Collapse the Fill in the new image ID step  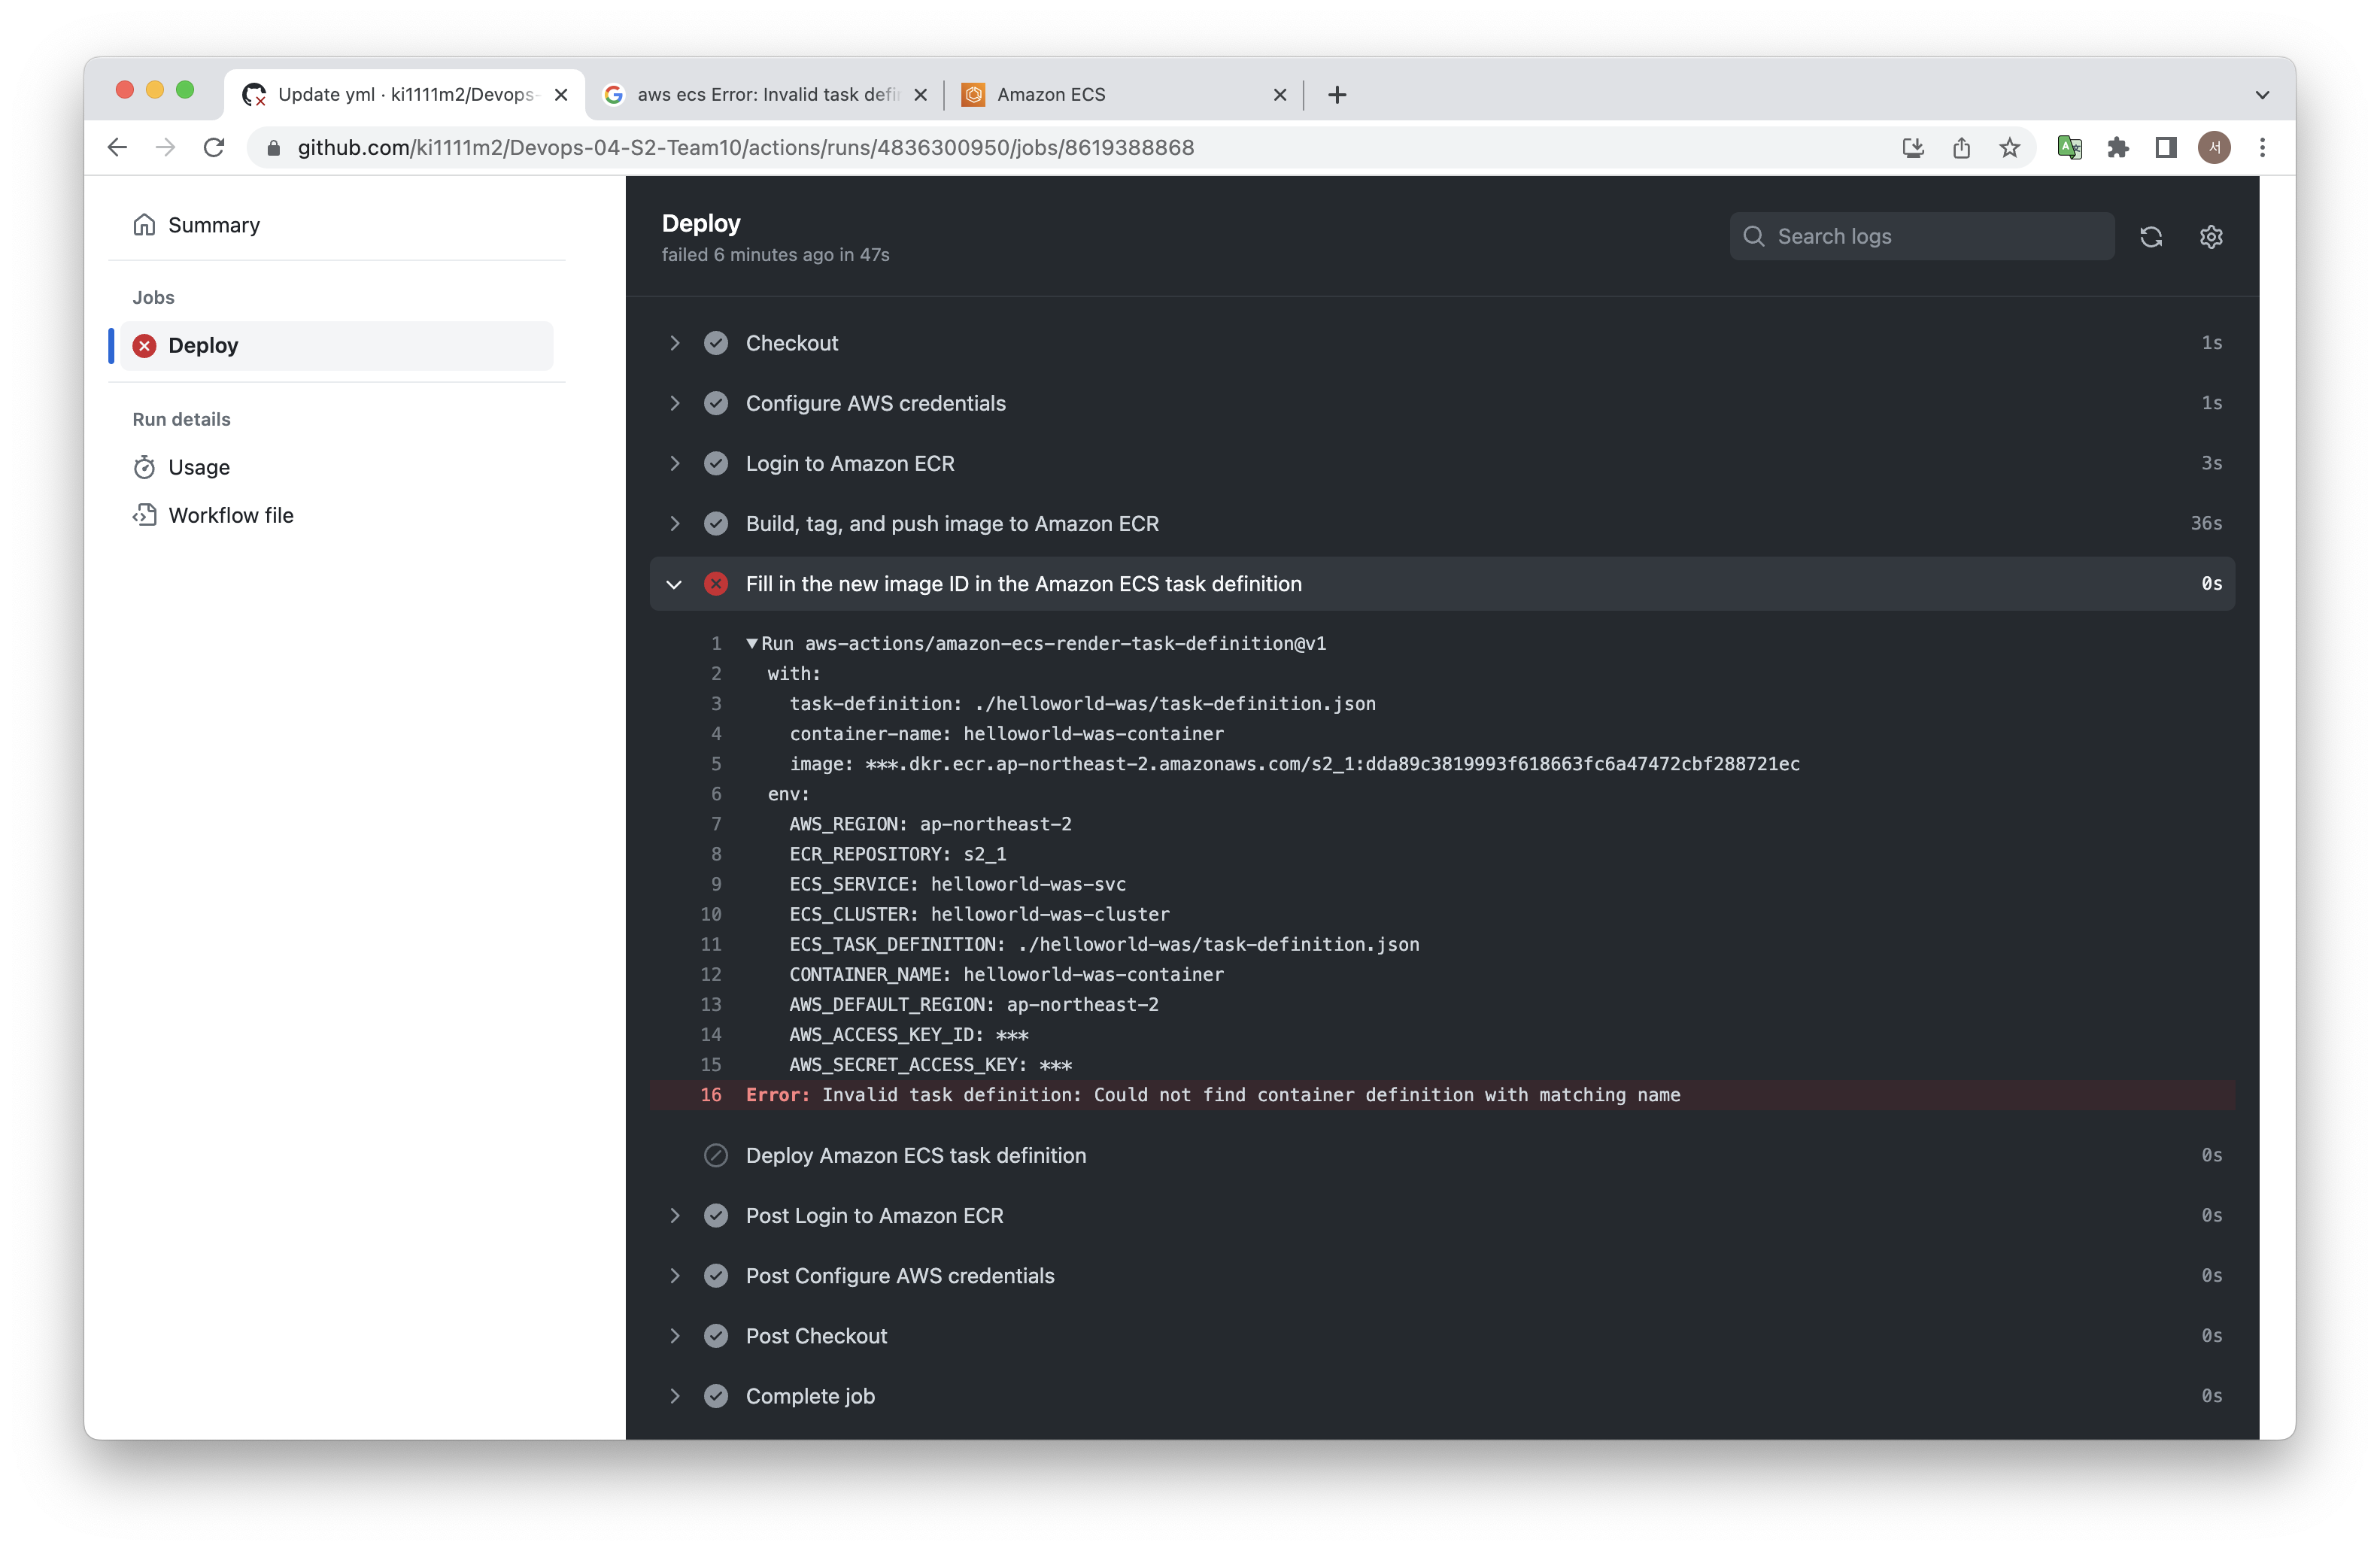click(x=675, y=584)
